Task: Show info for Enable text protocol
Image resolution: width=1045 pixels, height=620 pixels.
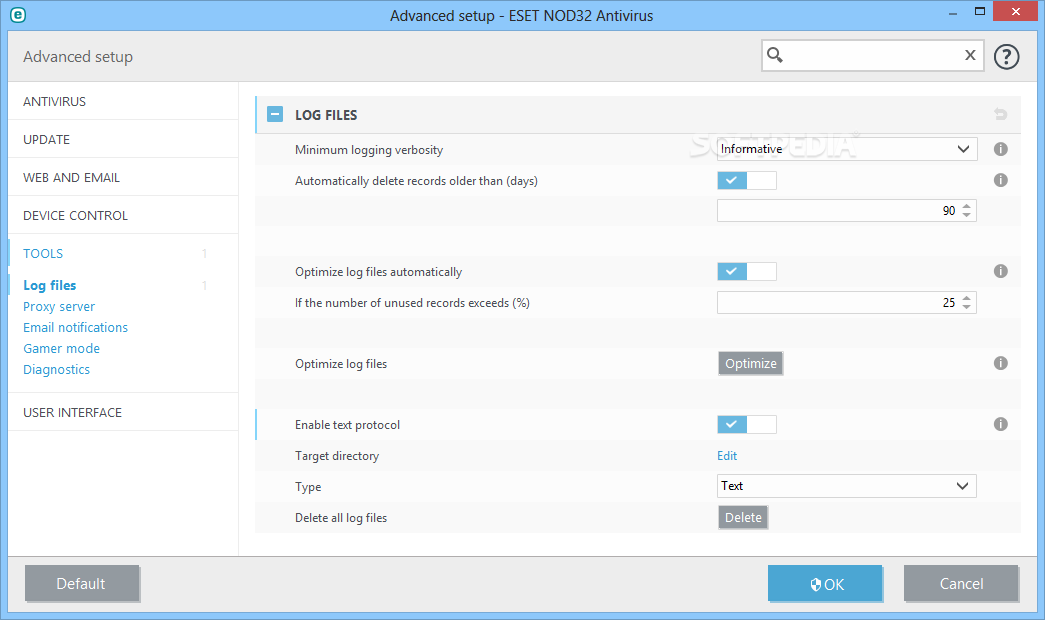Action: pyautogui.click(x=1000, y=424)
